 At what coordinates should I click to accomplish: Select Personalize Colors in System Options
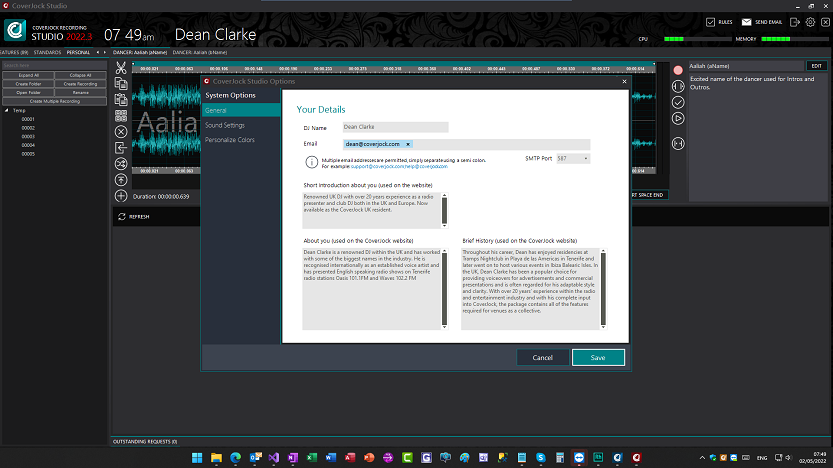pyautogui.click(x=230, y=140)
